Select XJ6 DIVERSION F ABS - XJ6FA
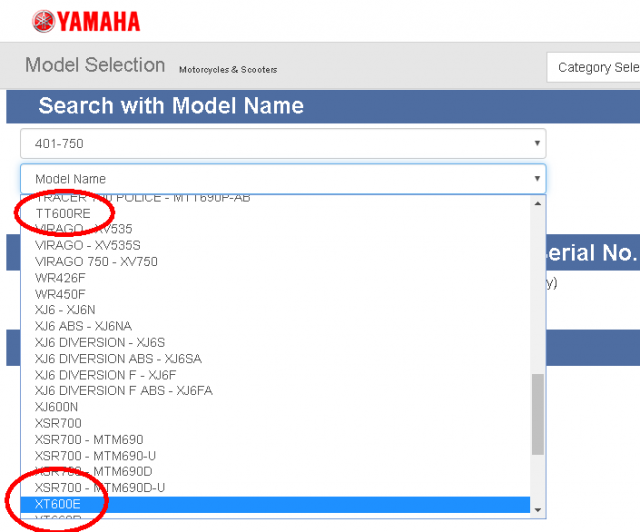640x532 pixels. (x=276, y=391)
